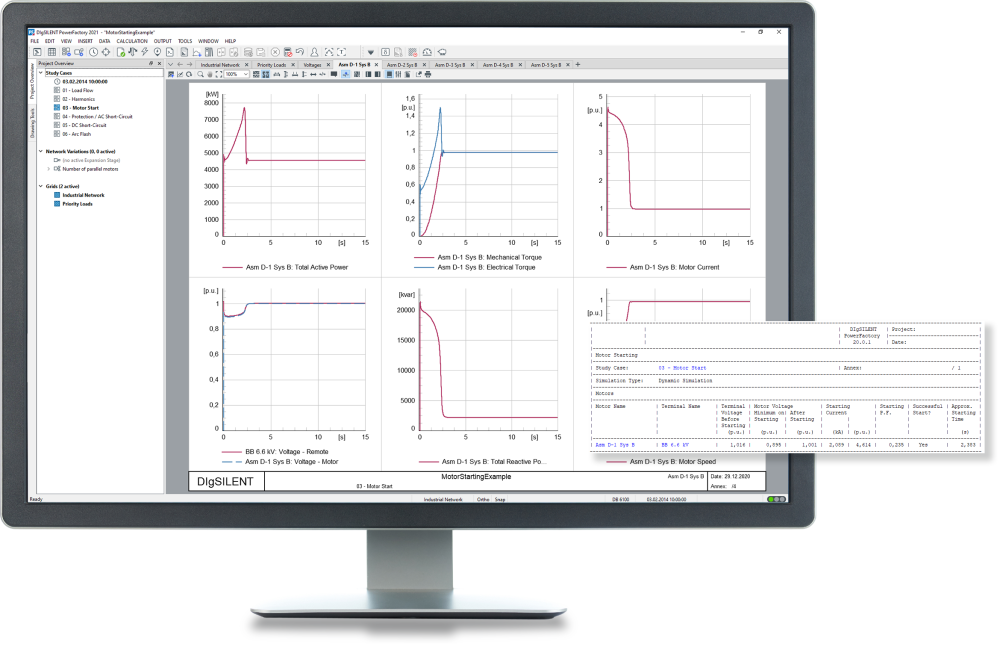Open the OUTPUT menu
Viewport: 1000px width, 667px height.
click(x=163, y=41)
